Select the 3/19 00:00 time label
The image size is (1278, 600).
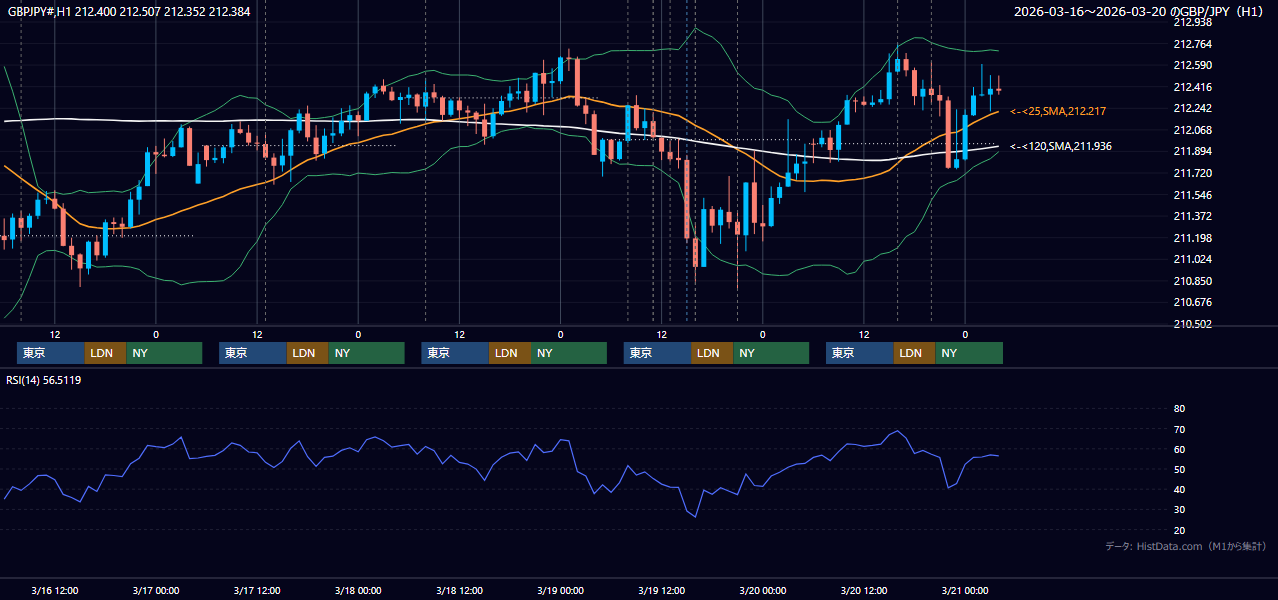pos(561,590)
